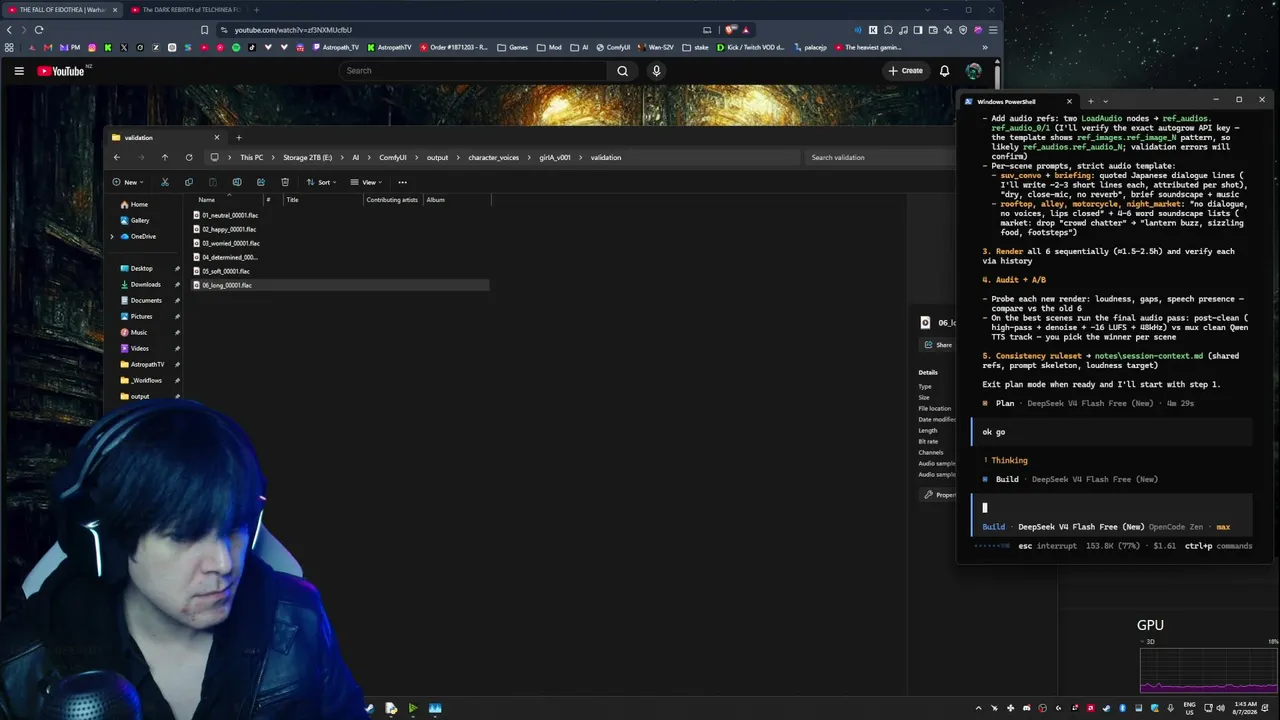The height and width of the screenshot is (720, 1280).
Task: Open the Games bookmark folder
Action: 513,47
